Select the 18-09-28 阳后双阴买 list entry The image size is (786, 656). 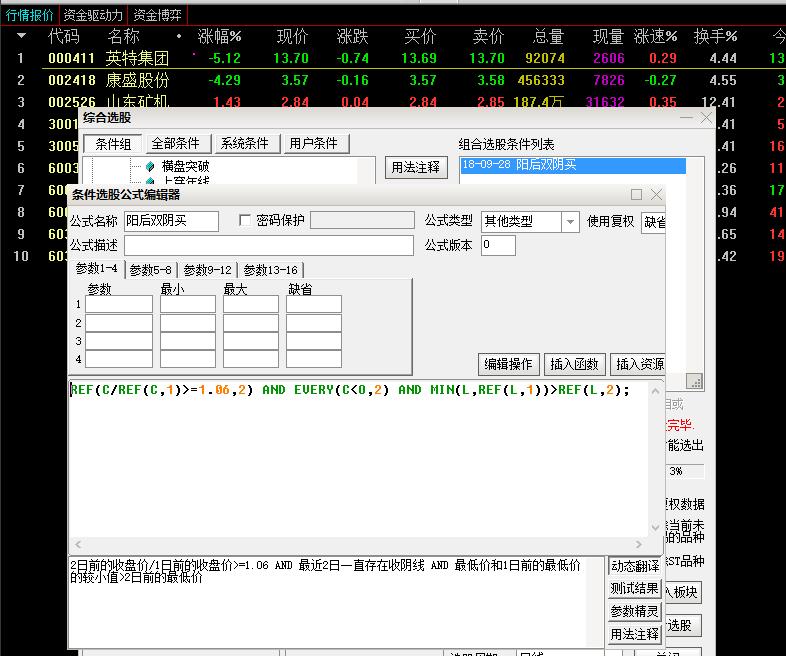(x=573, y=166)
